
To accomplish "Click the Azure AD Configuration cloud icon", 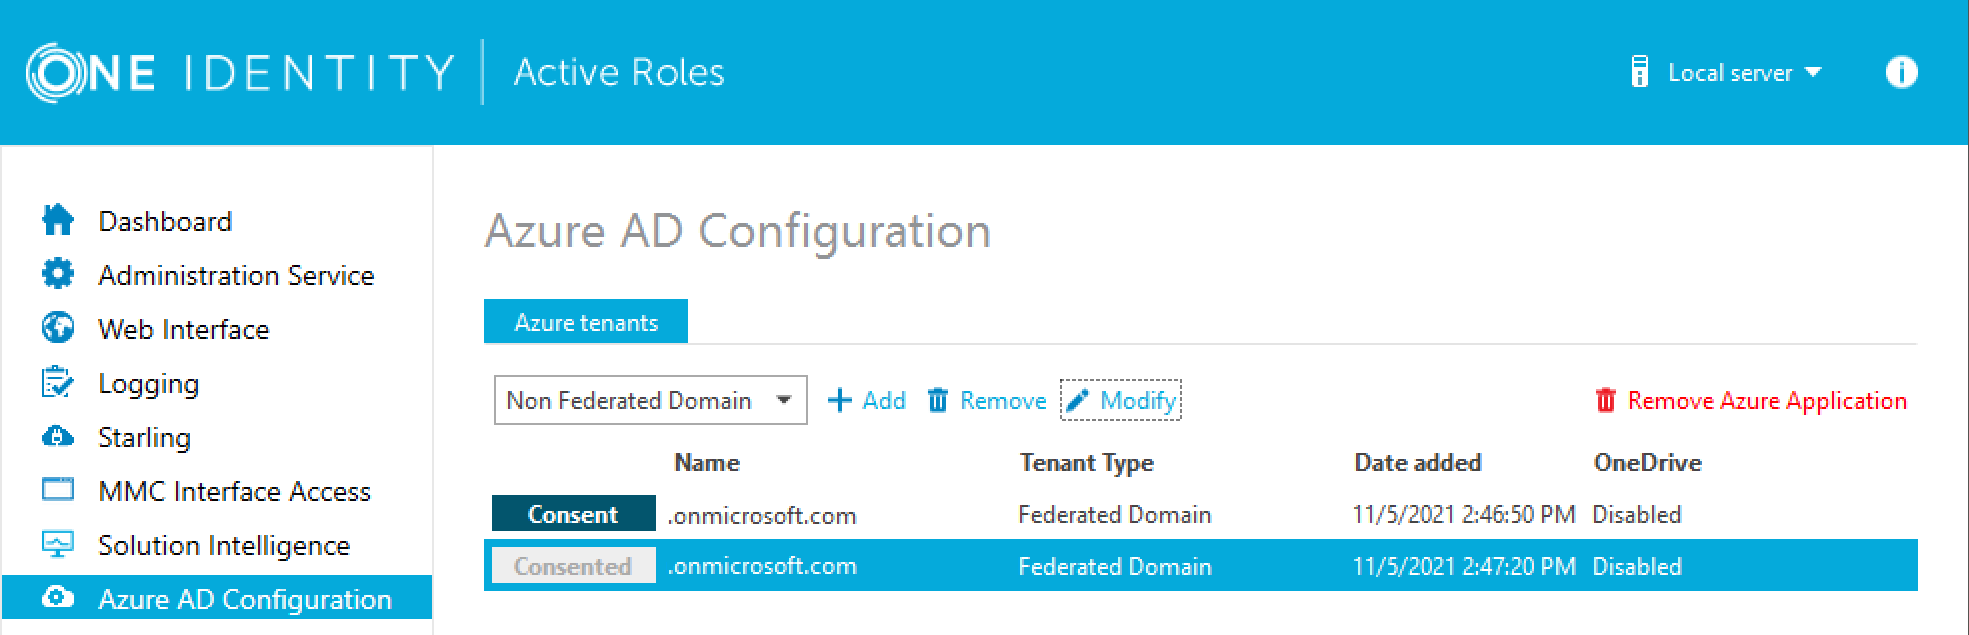I will (x=58, y=598).
